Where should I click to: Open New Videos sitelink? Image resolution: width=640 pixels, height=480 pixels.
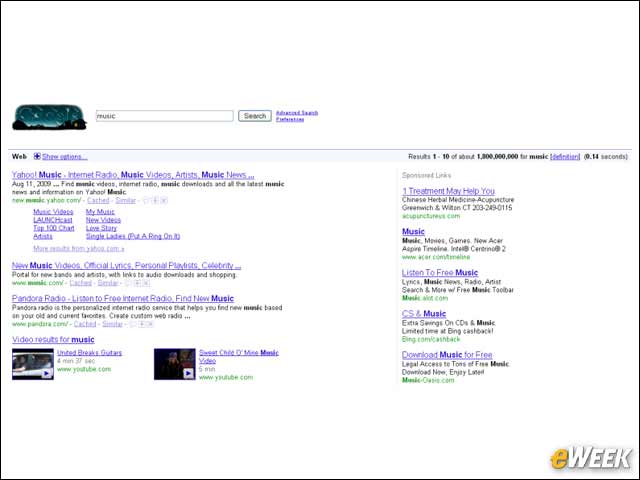click(103, 220)
